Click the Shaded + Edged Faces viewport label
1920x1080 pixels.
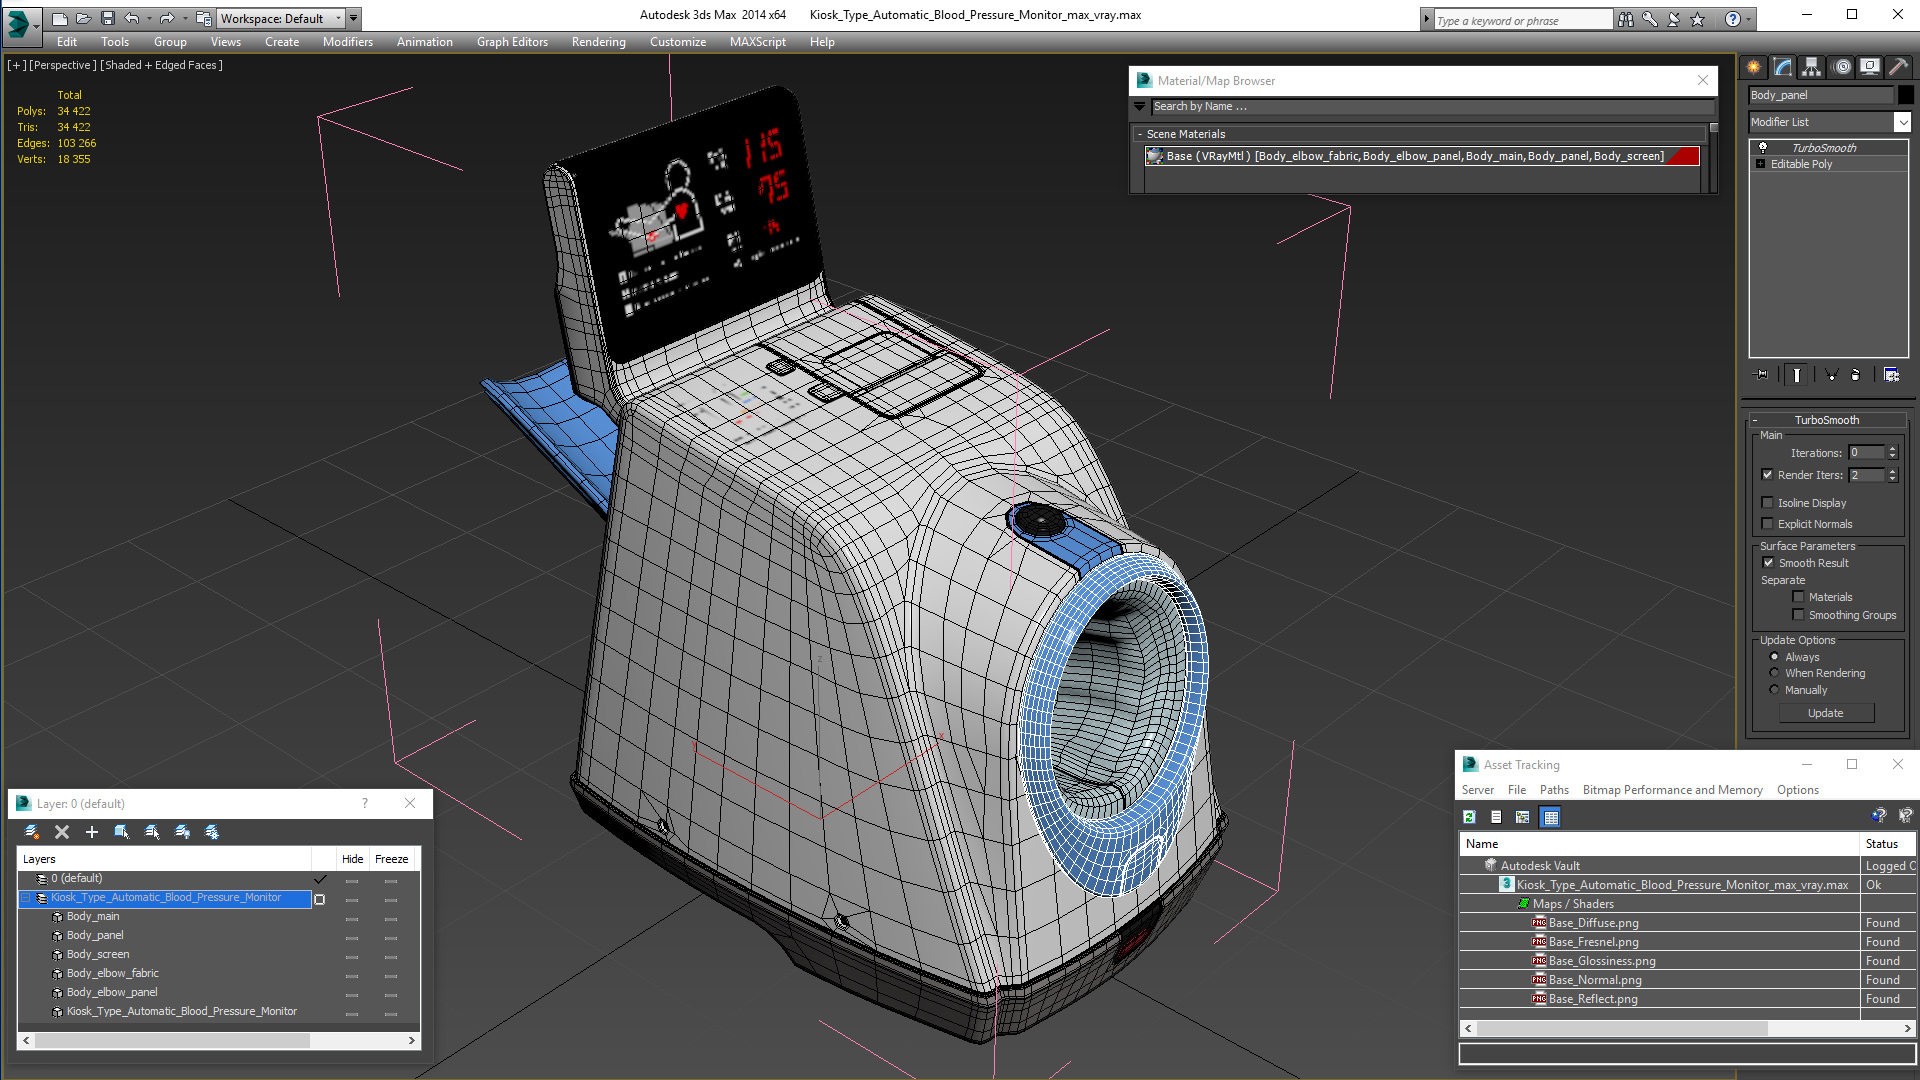click(x=162, y=65)
